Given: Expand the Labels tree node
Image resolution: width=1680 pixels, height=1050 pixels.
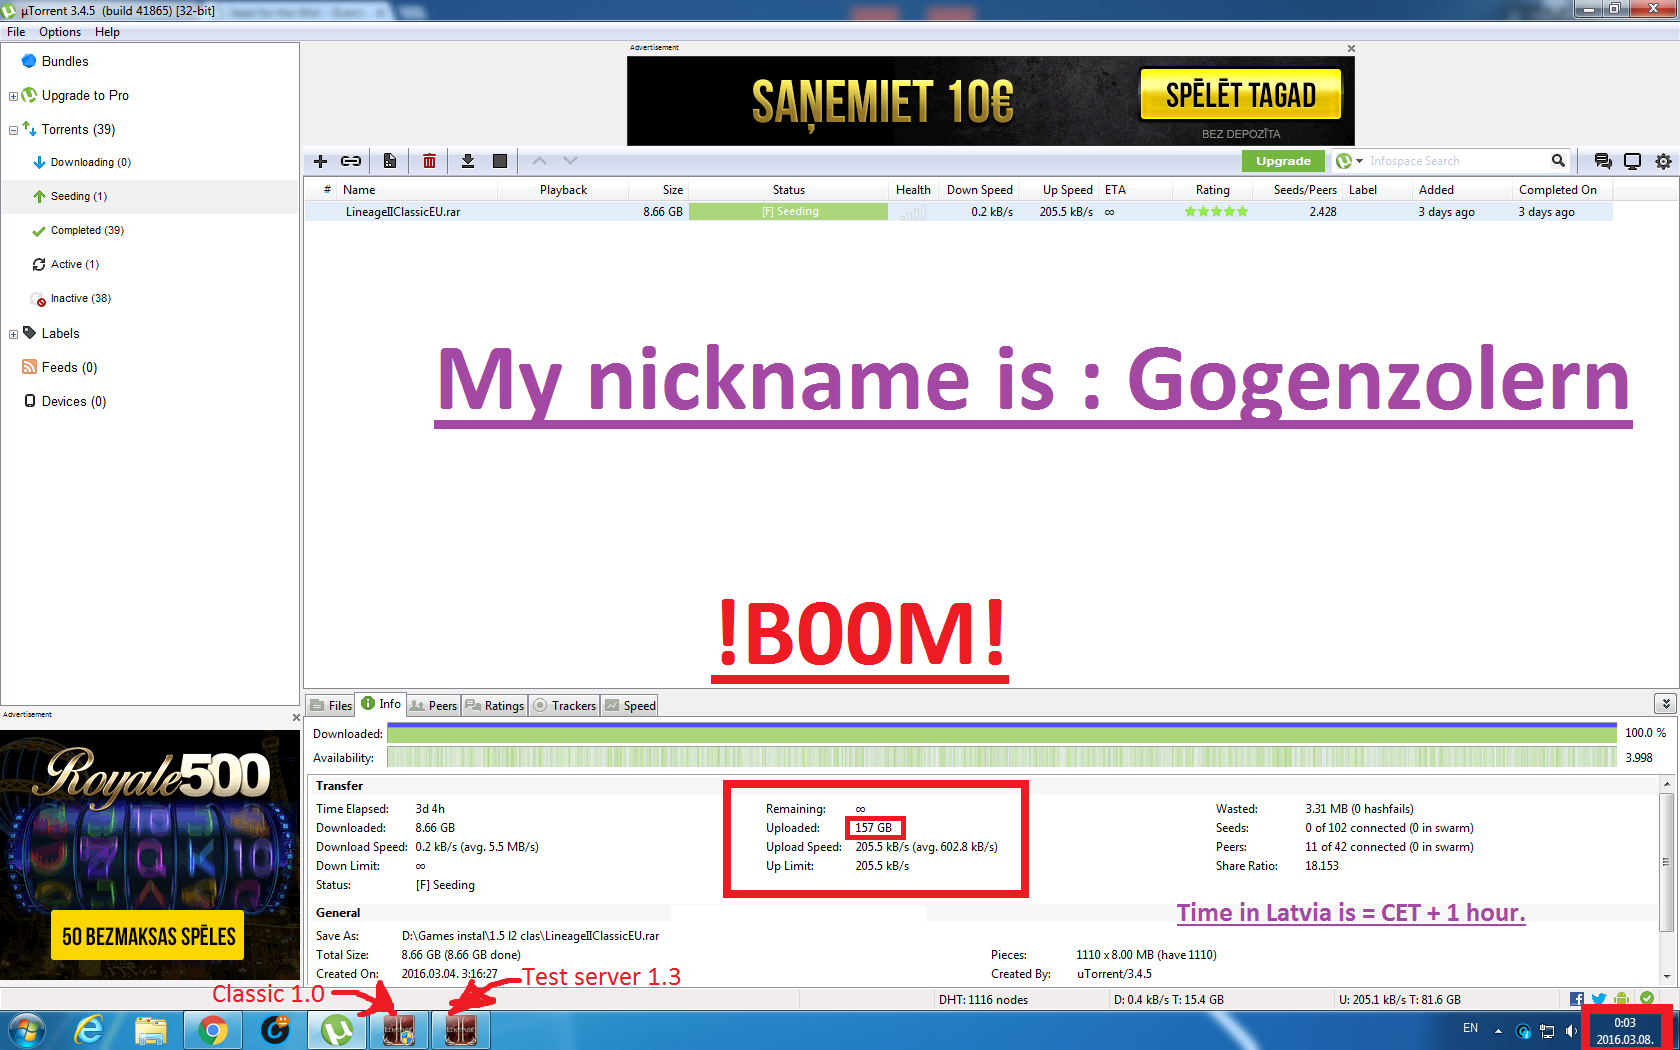Looking at the screenshot, I should (13, 334).
